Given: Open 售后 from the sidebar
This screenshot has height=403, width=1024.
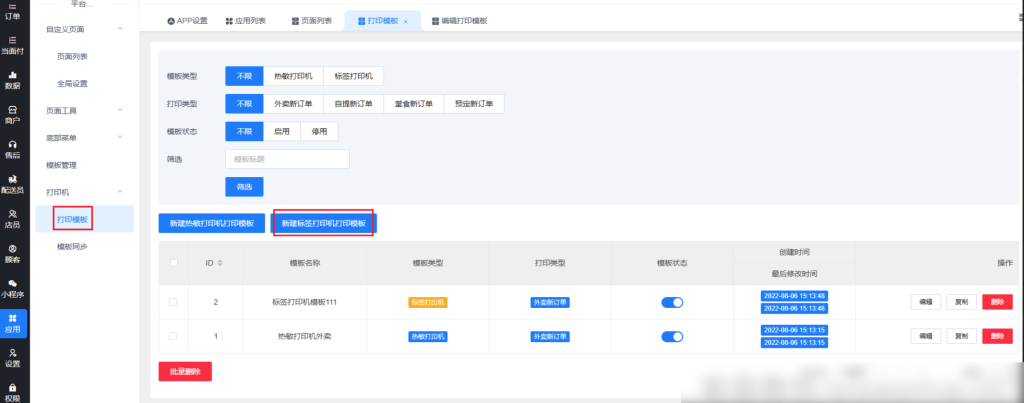Looking at the screenshot, I should pos(12,149).
